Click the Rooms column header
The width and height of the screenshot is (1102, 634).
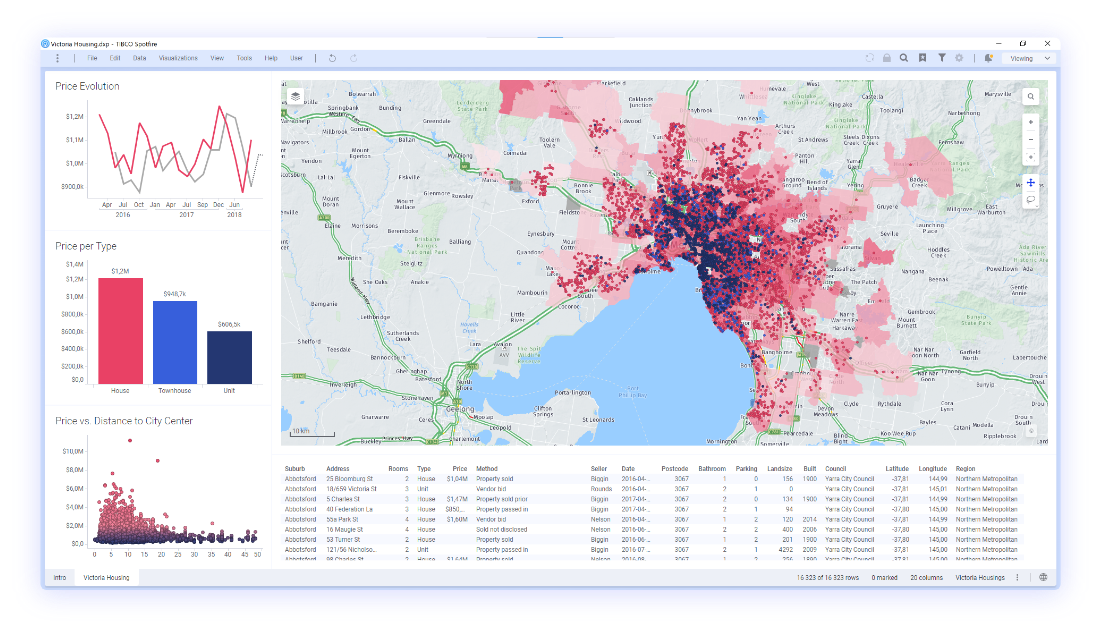398,468
